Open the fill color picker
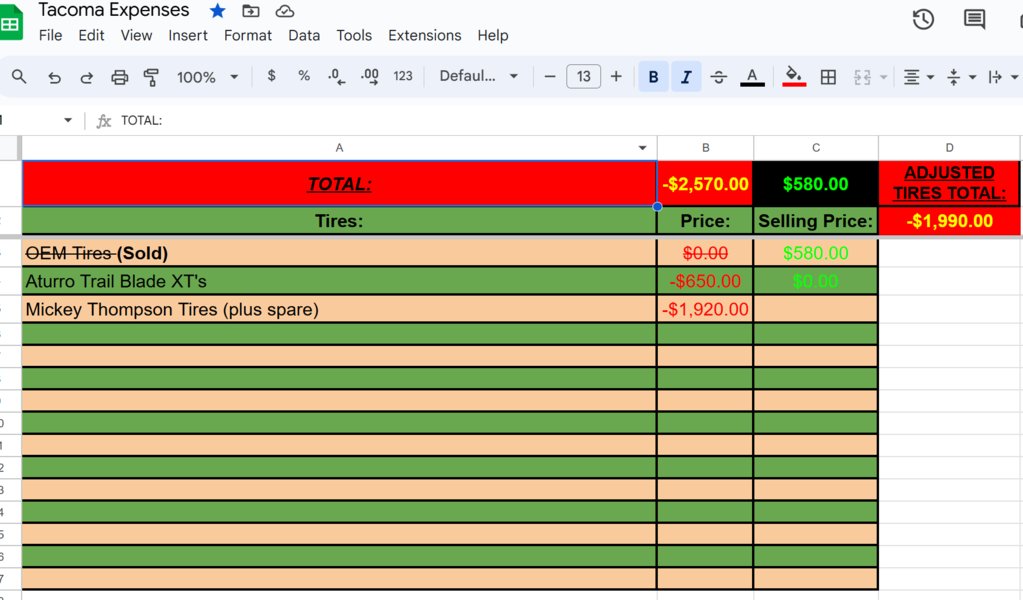The image size is (1023, 600). pyautogui.click(x=793, y=76)
